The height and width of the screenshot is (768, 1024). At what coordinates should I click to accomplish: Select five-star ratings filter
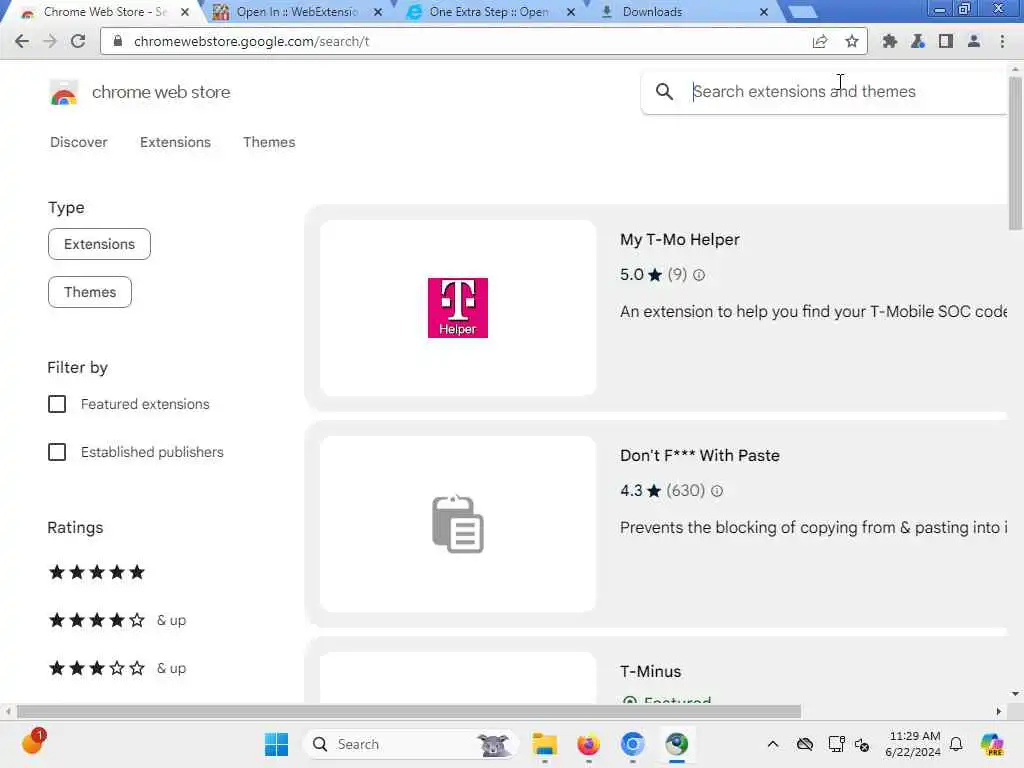[97, 572]
